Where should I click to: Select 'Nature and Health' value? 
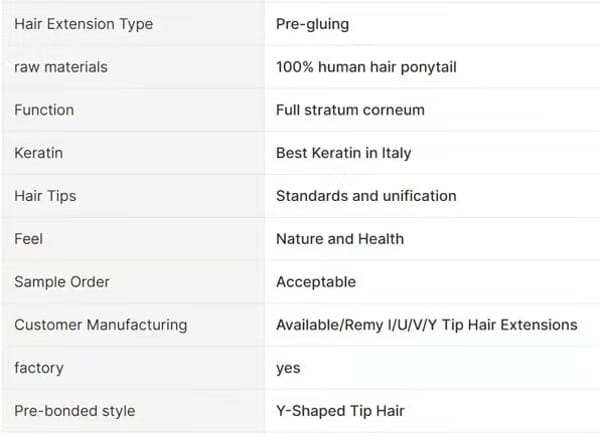tap(340, 239)
